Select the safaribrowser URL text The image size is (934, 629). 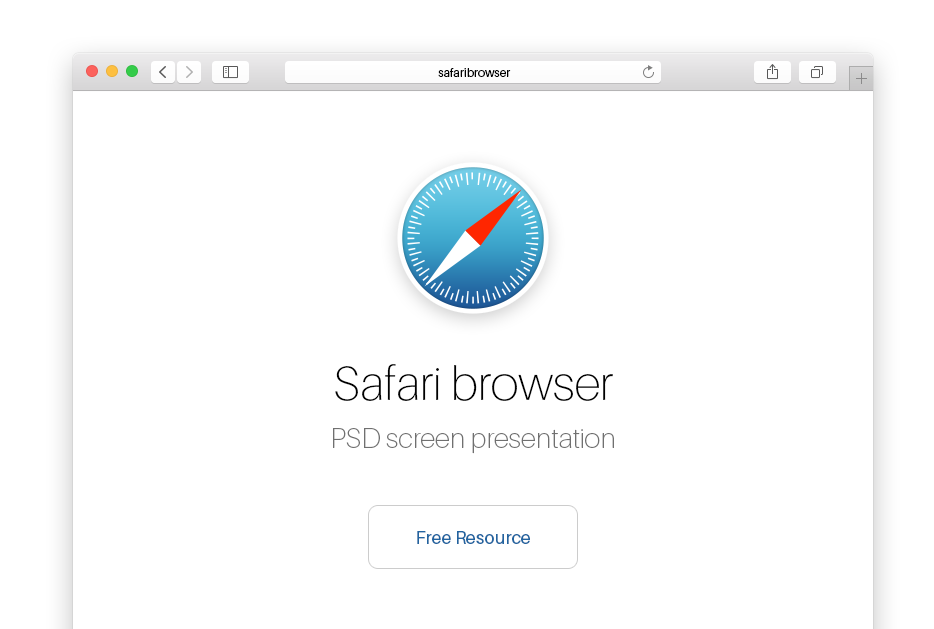pyautogui.click(x=474, y=73)
